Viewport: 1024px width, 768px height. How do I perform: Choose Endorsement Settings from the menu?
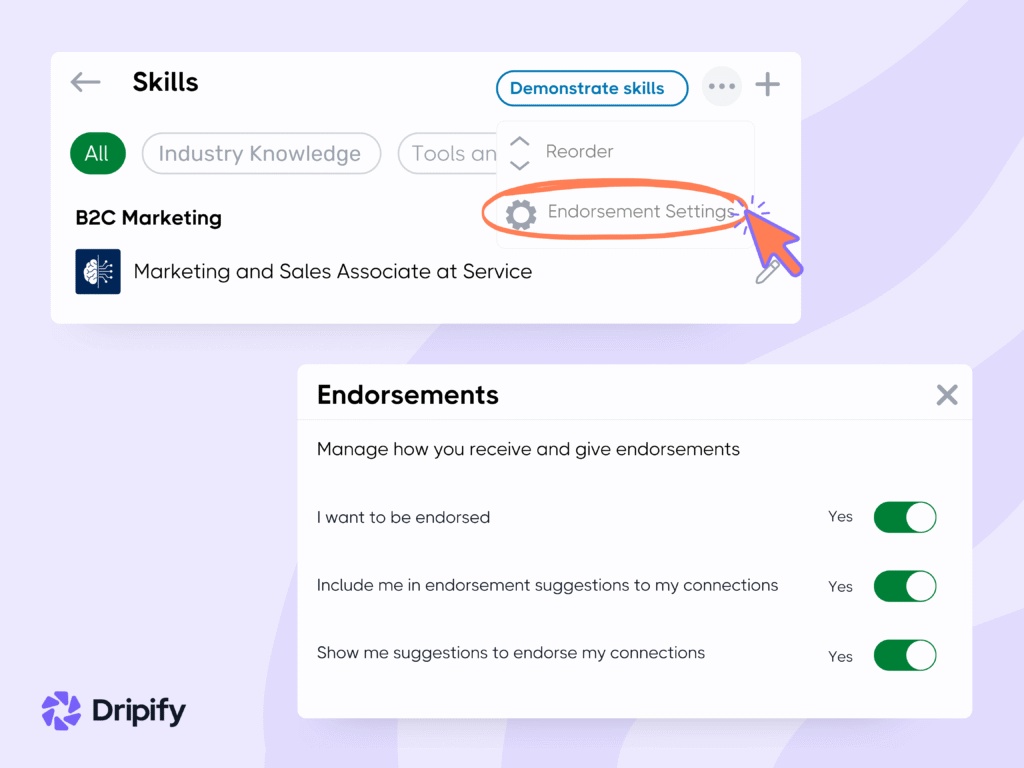coord(640,212)
